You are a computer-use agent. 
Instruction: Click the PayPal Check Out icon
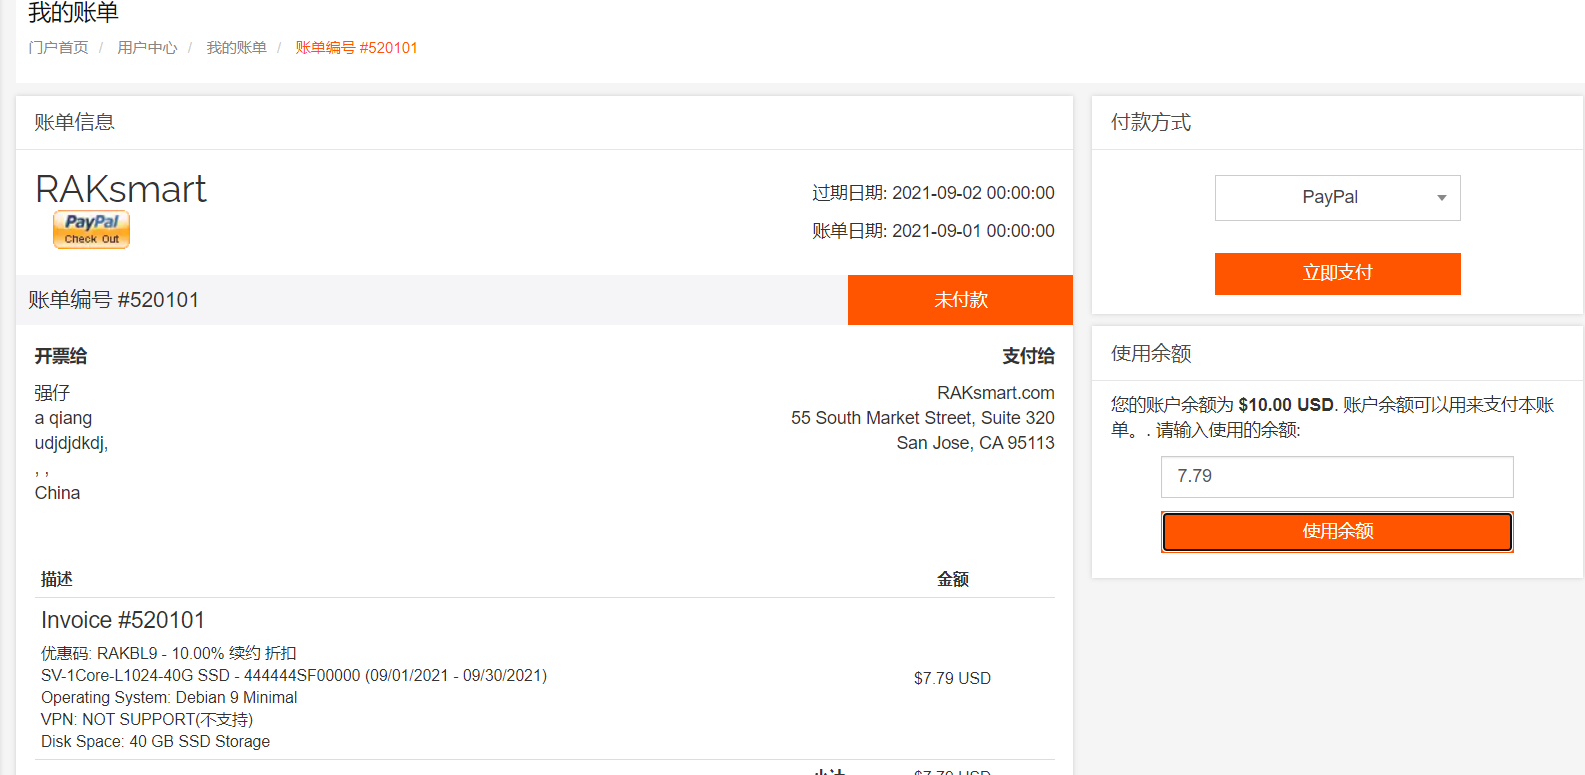pos(91,229)
